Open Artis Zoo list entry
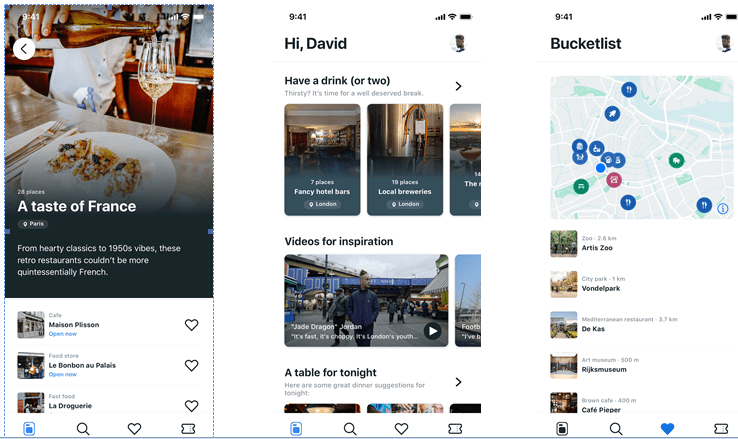Screen dimensions: 738x439 click(640, 244)
